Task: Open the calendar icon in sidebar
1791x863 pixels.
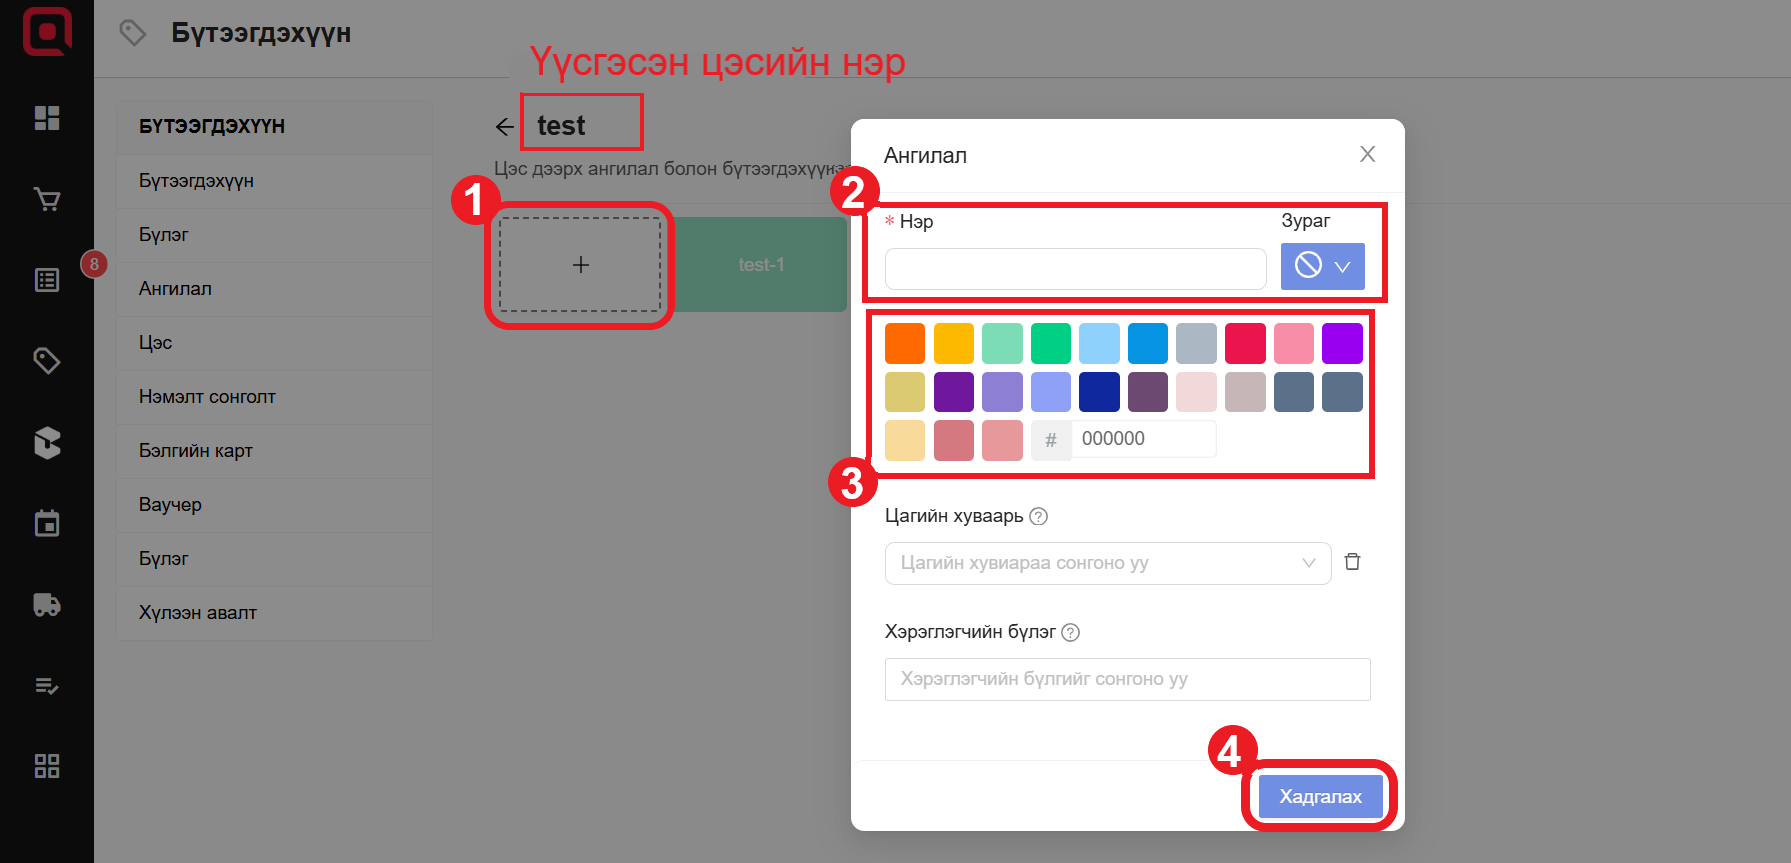Action: coord(47,523)
